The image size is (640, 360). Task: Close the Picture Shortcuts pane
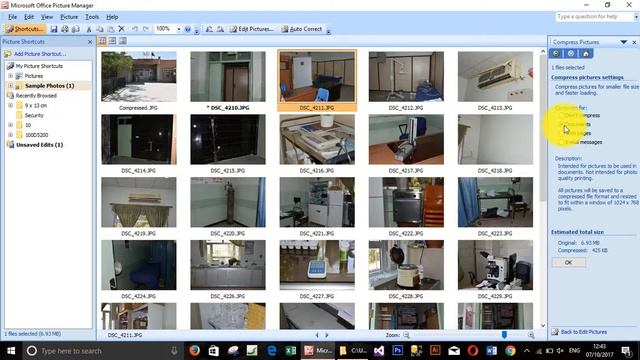click(90, 42)
